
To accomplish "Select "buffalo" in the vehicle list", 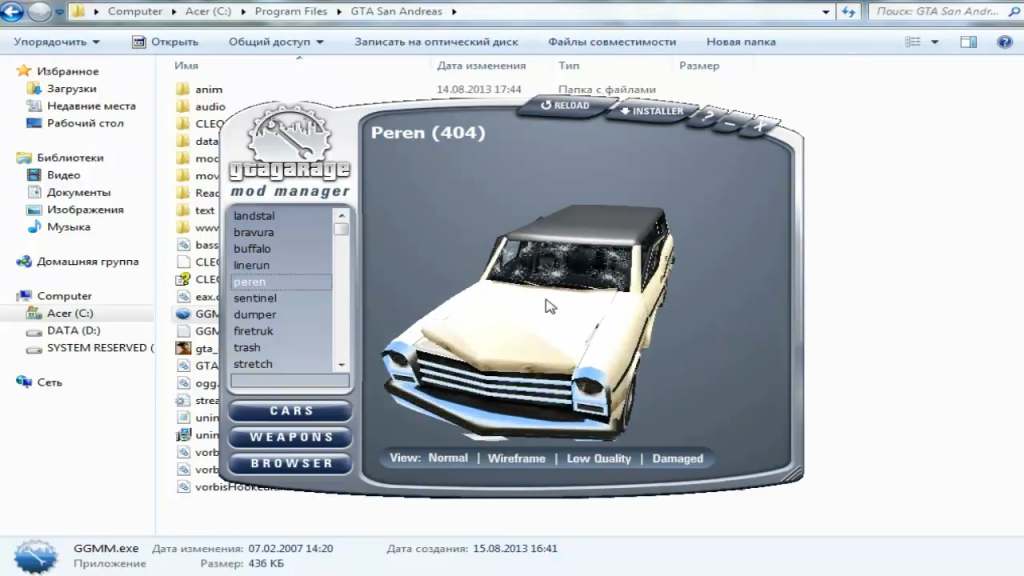I will click(x=281, y=249).
